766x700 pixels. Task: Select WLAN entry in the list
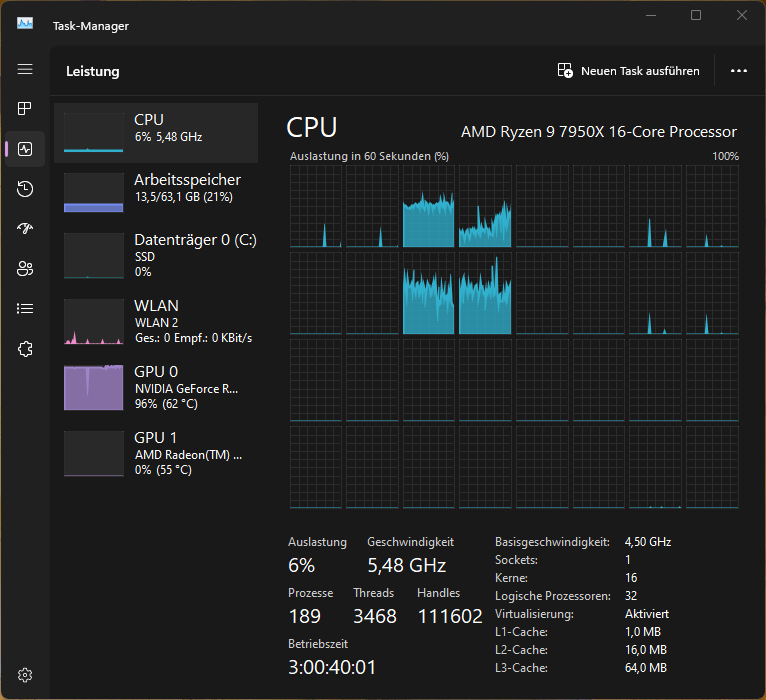[156, 321]
